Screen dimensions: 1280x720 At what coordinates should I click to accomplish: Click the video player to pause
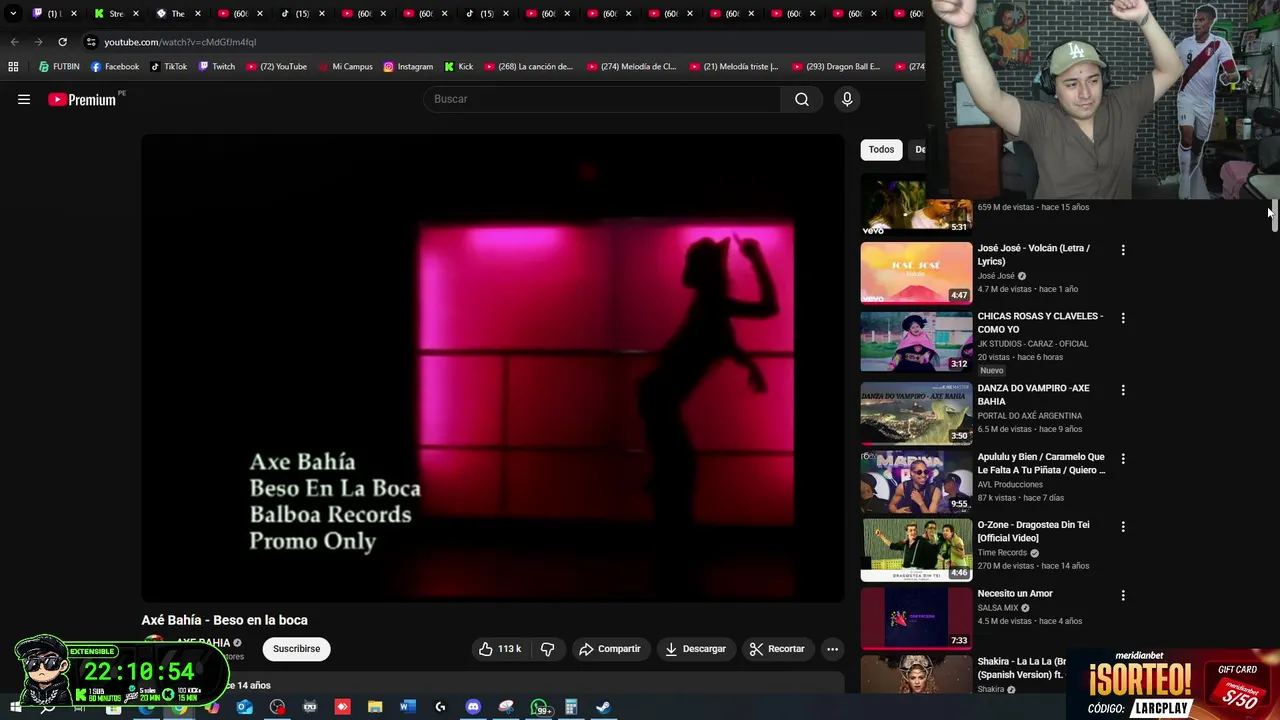coord(493,368)
